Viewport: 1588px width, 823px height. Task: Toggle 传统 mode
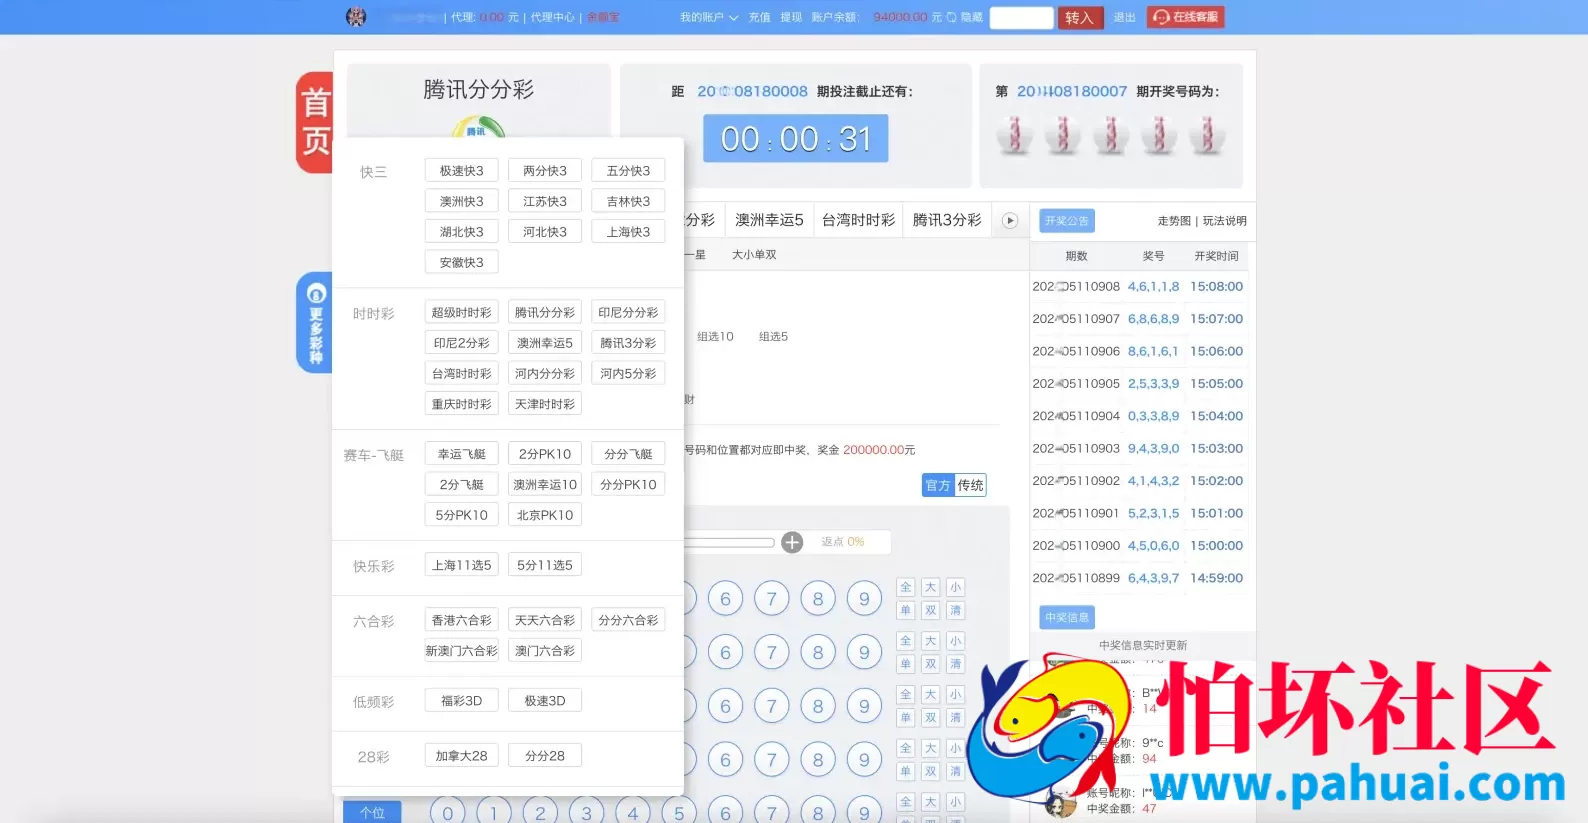(x=971, y=485)
